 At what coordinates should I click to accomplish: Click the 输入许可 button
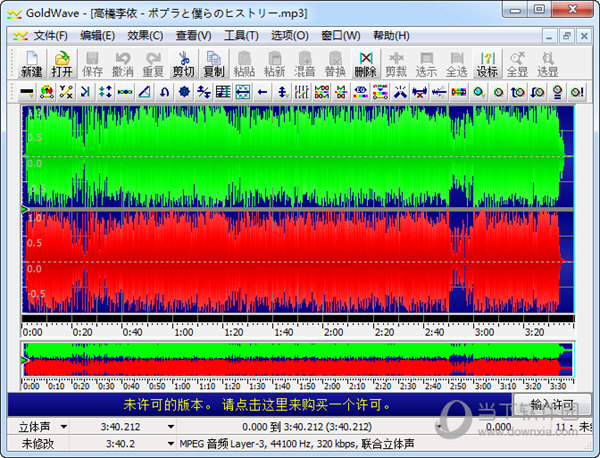pos(552,405)
